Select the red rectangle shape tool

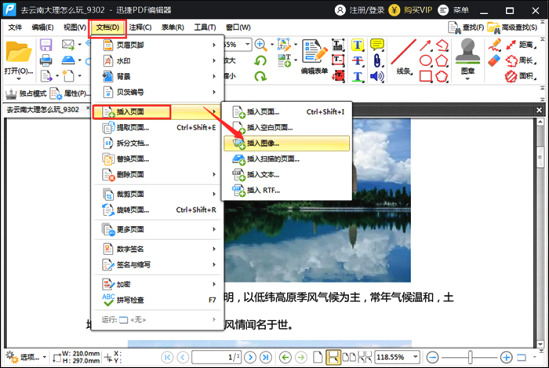[x=425, y=76]
